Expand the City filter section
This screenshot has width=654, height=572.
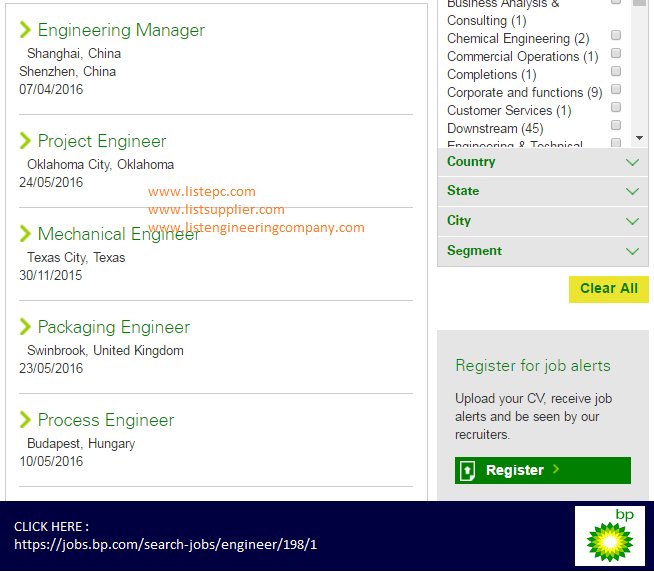(543, 221)
